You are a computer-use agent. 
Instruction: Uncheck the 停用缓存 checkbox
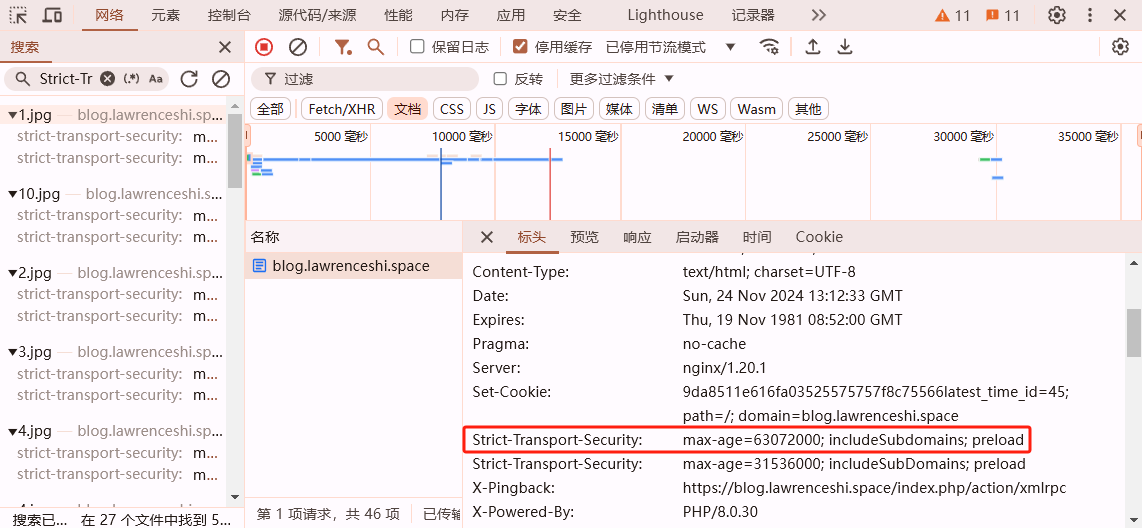coord(520,47)
